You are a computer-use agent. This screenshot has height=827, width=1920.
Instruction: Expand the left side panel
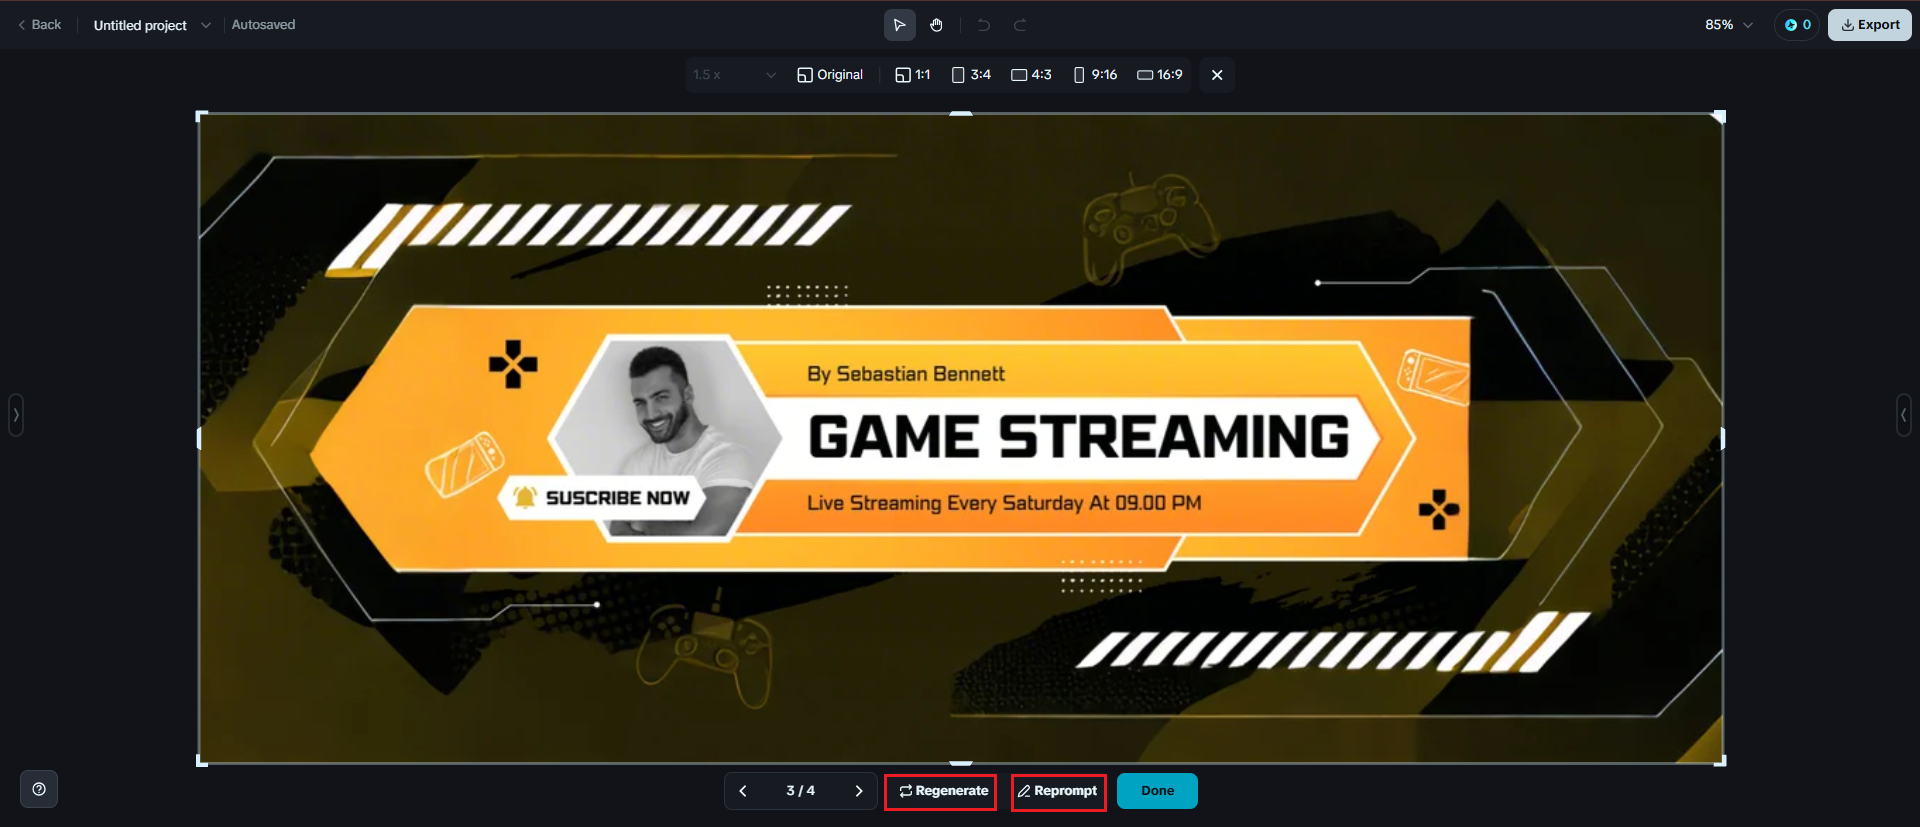tap(16, 415)
